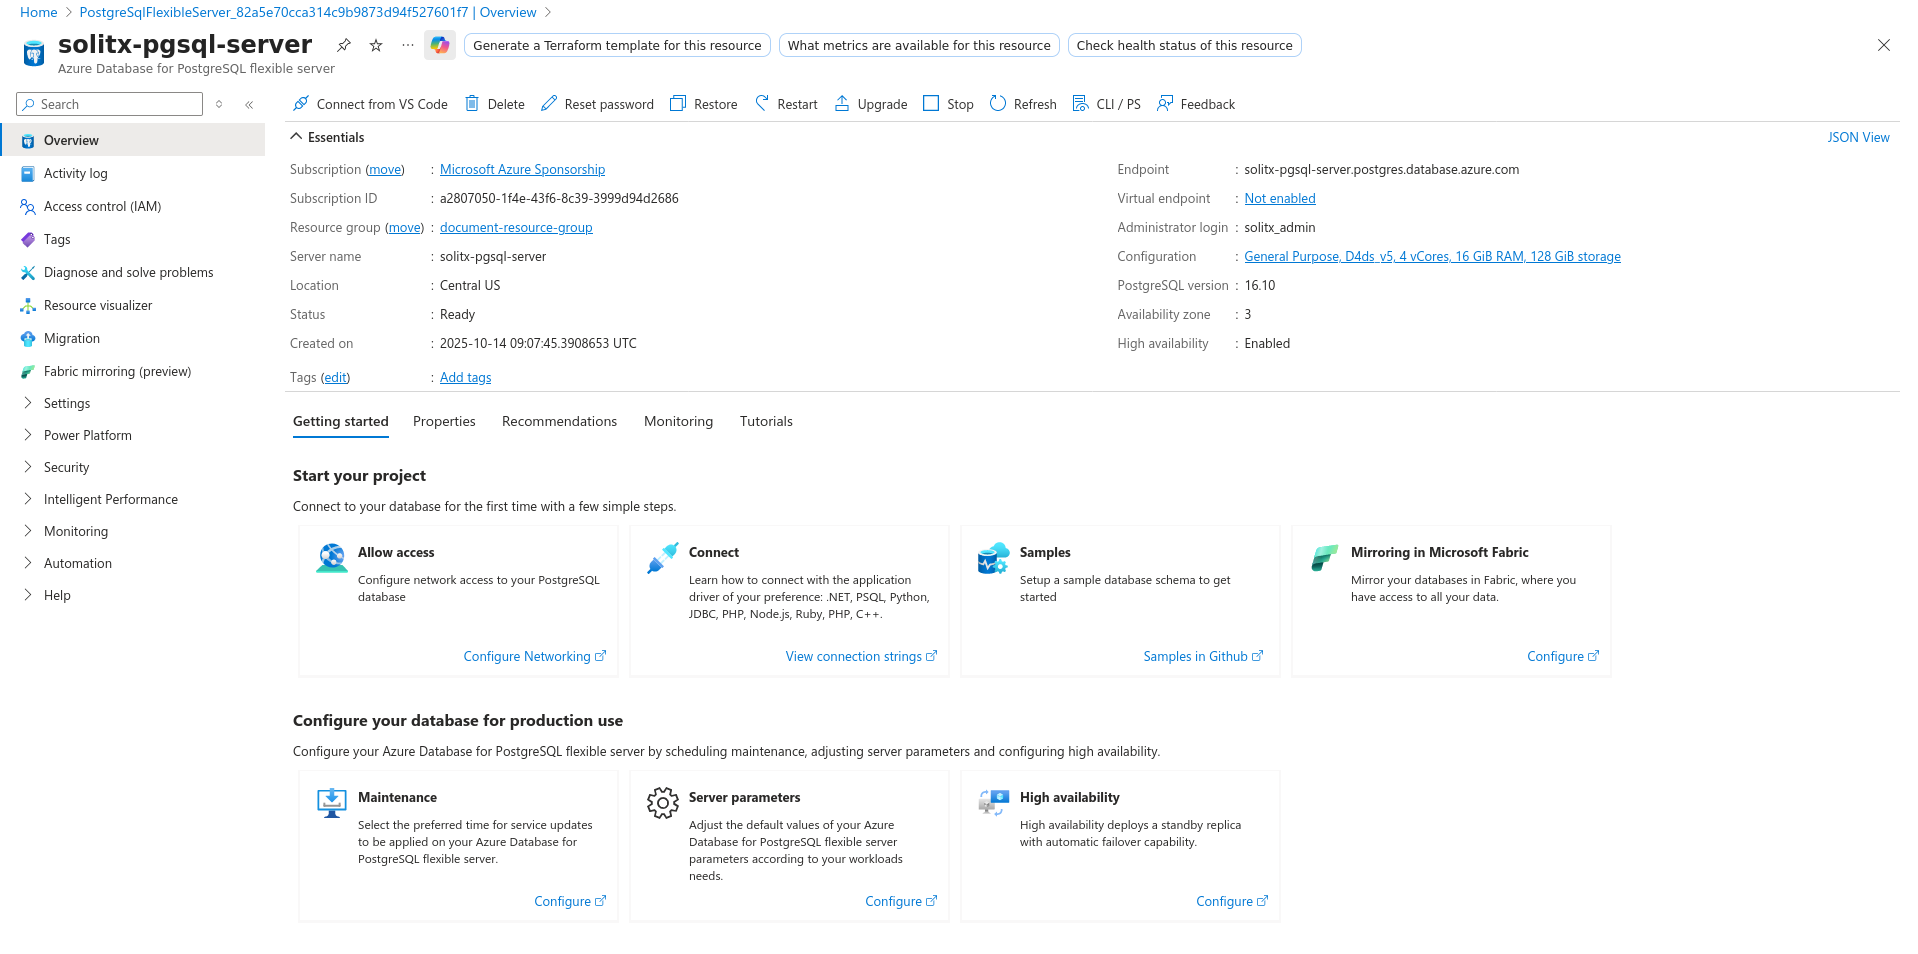
Task: Click the expand/collapse all arrows beside Search
Action: pos(219,104)
